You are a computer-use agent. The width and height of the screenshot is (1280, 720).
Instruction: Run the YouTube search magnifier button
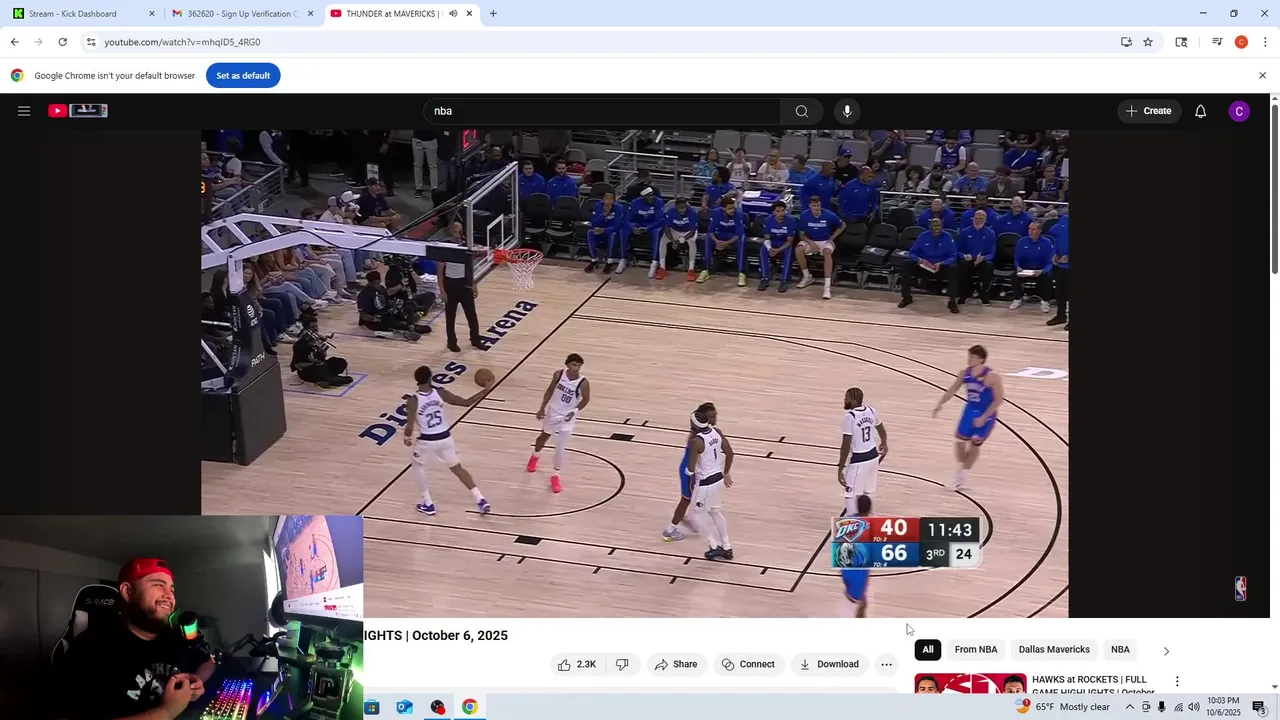[x=802, y=111]
